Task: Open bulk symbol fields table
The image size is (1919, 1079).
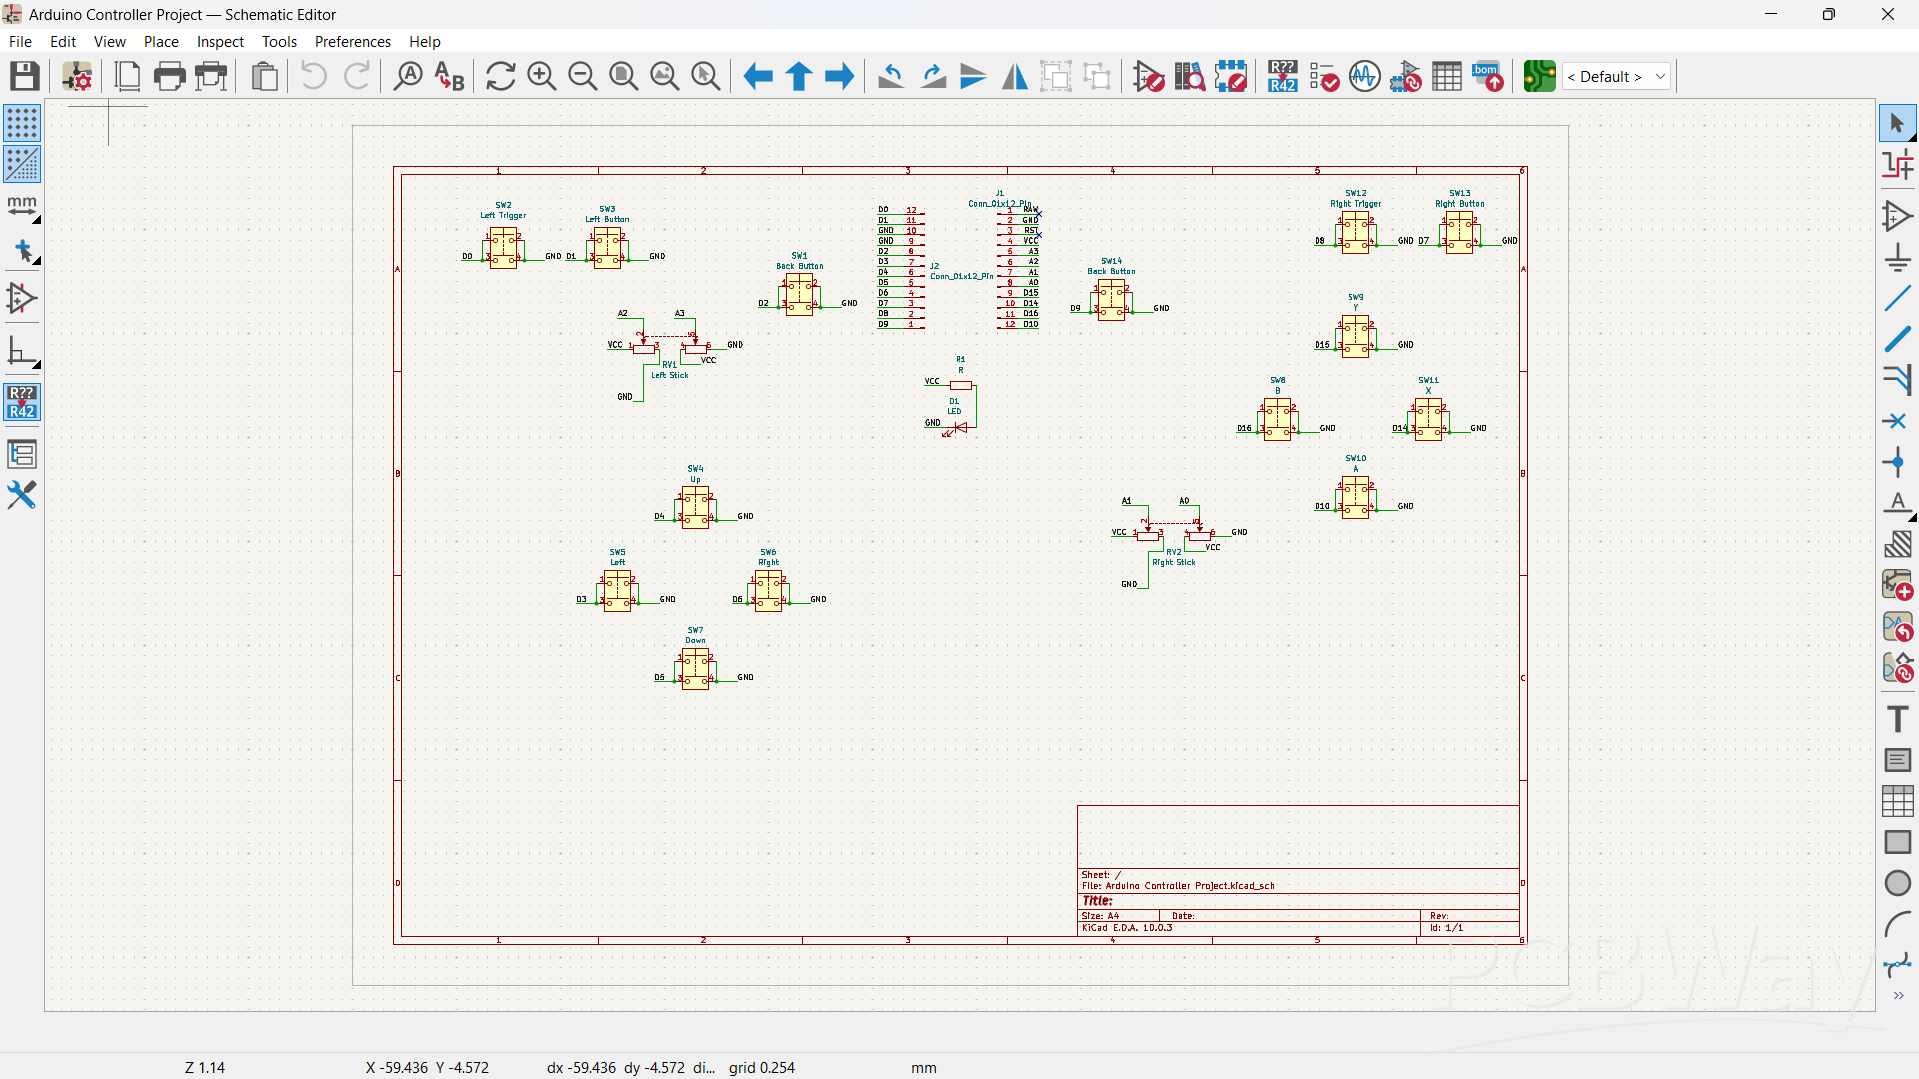Action: pyautogui.click(x=1446, y=76)
